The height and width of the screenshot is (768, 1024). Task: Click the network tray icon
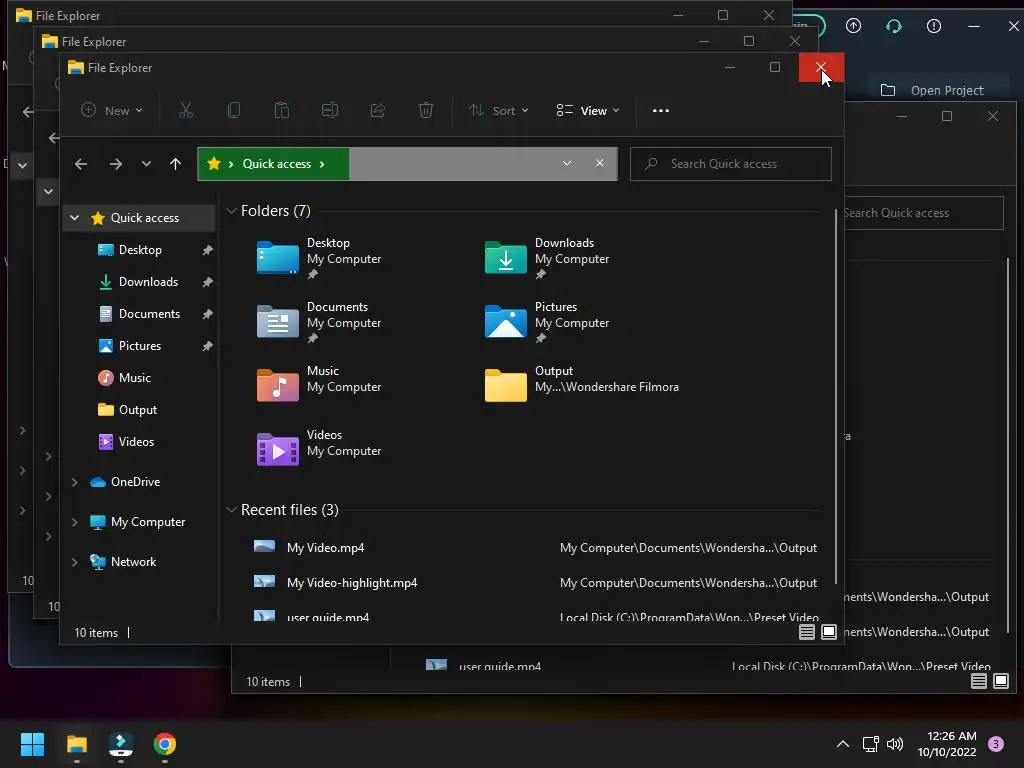pyautogui.click(x=871, y=744)
